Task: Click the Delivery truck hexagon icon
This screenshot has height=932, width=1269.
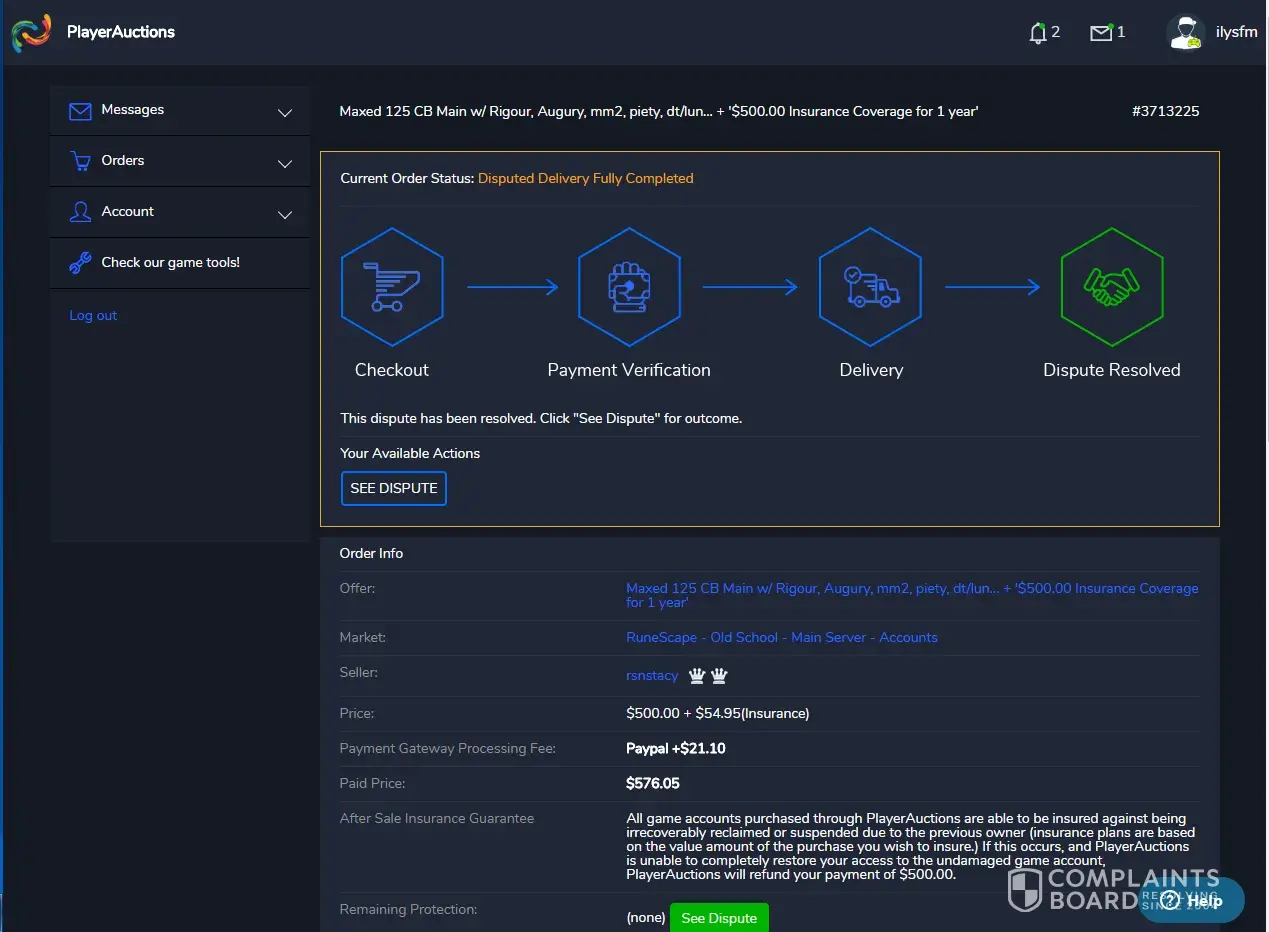Action: coord(870,286)
